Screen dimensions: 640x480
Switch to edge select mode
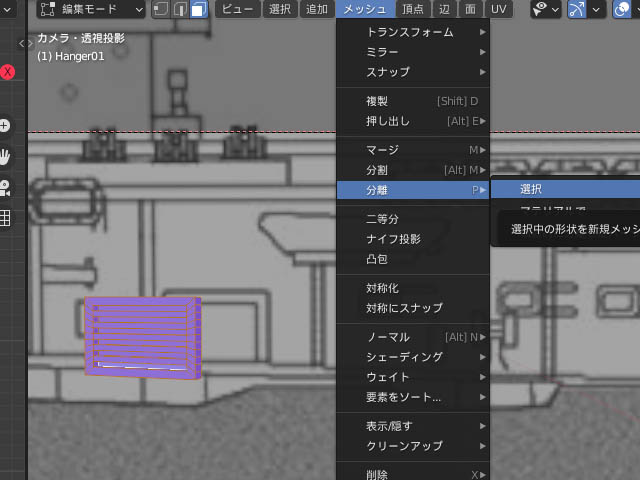click(180, 9)
